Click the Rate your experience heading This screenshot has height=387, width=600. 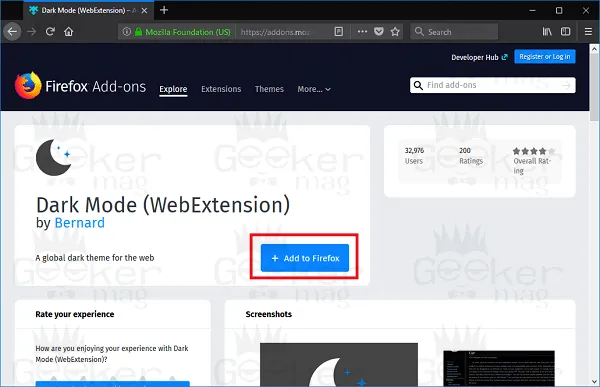(x=75, y=314)
